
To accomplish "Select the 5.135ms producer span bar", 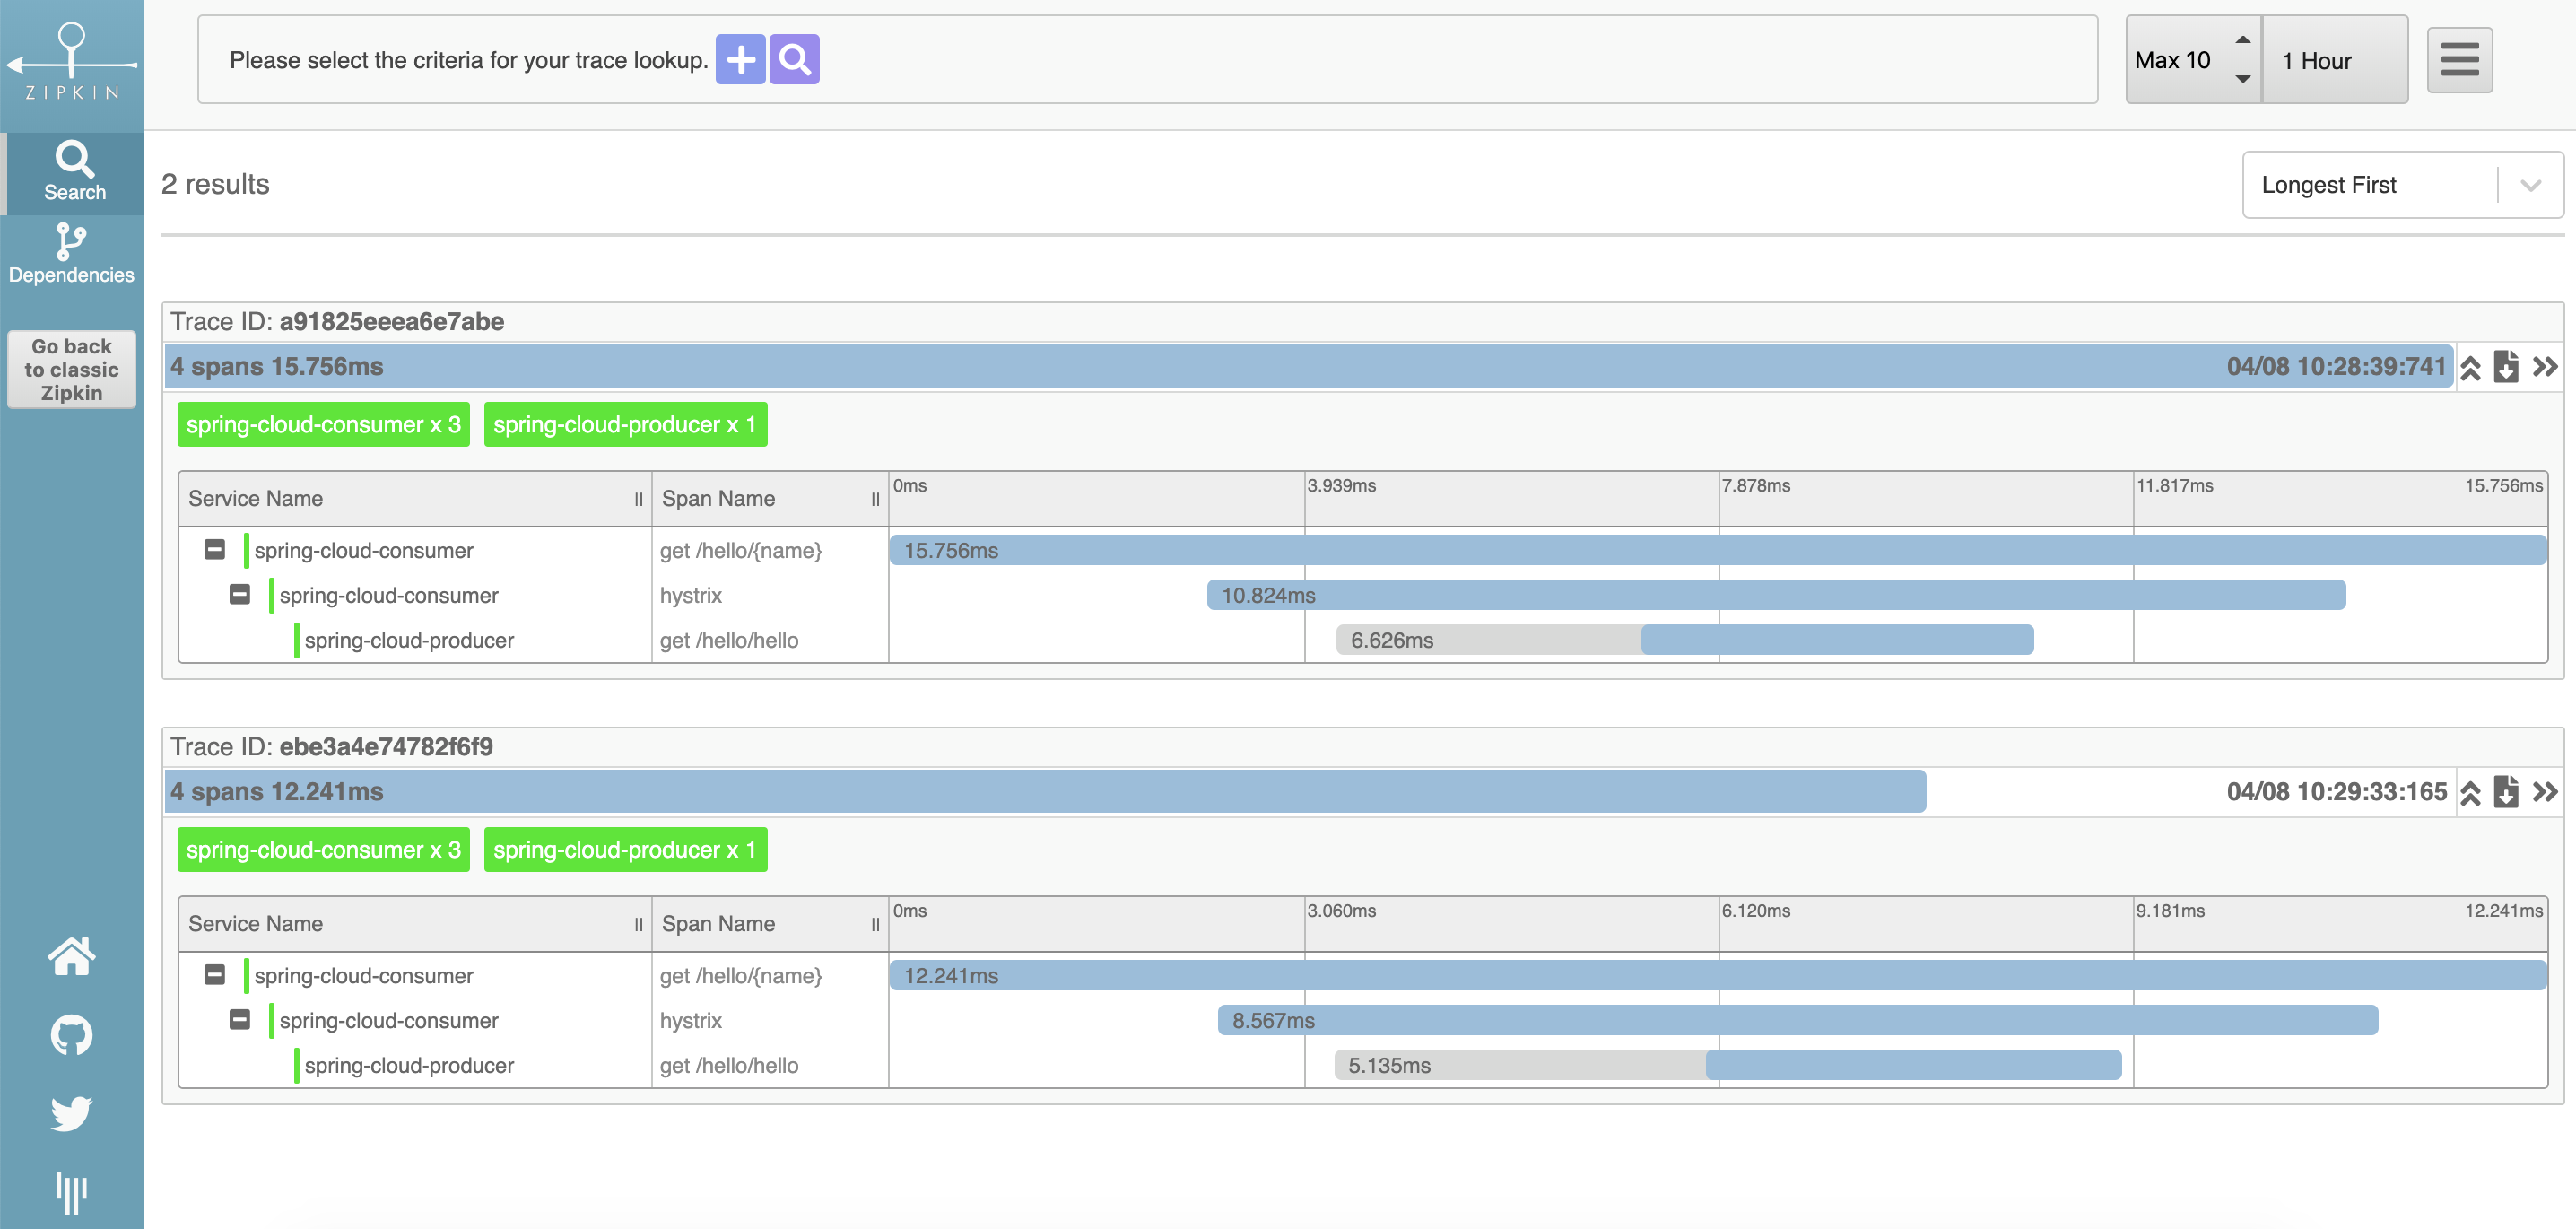I will [1728, 1065].
